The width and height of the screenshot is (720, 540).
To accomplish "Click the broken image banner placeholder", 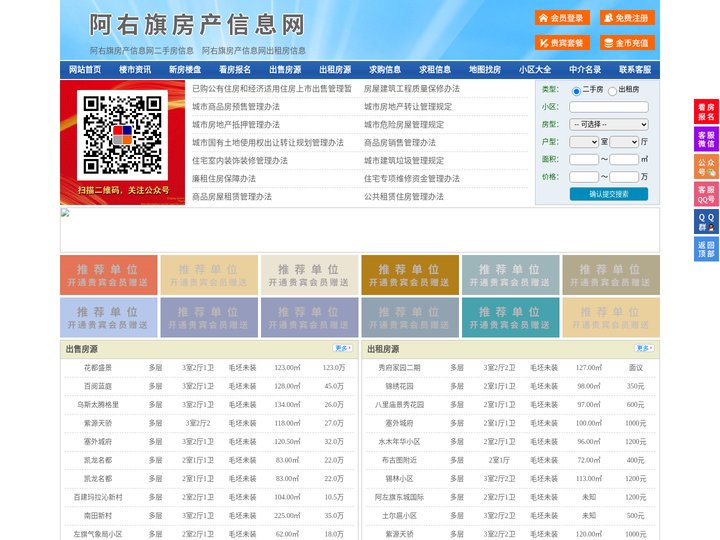I will point(360,230).
